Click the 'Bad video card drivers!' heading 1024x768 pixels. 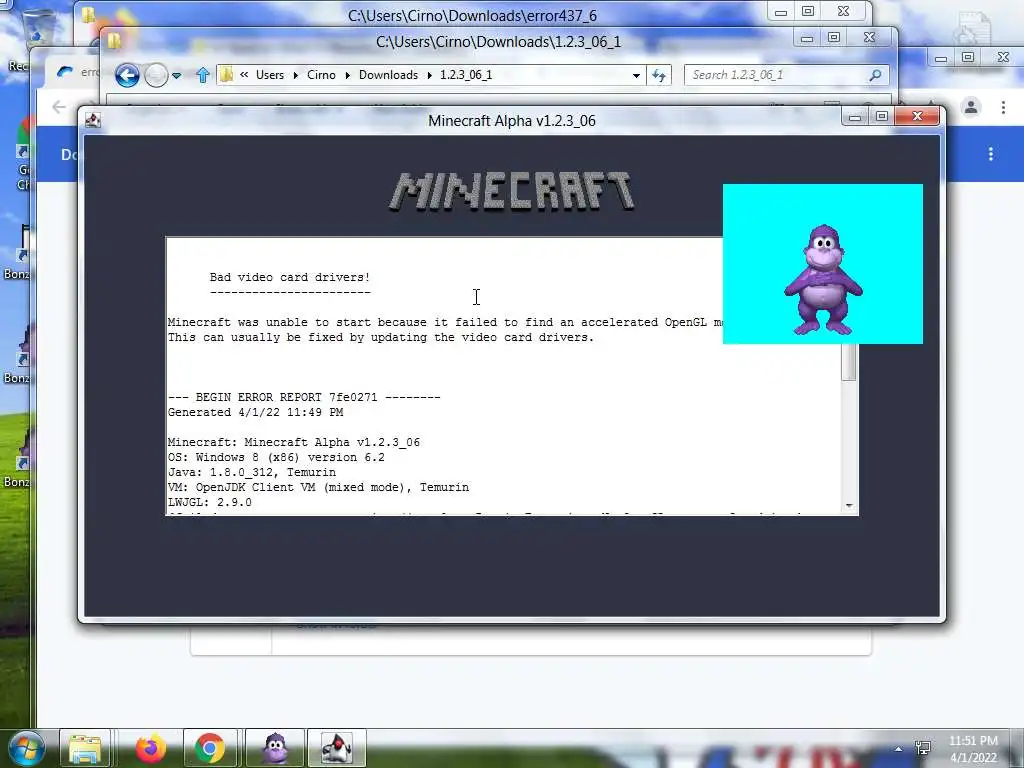(290, 278)
